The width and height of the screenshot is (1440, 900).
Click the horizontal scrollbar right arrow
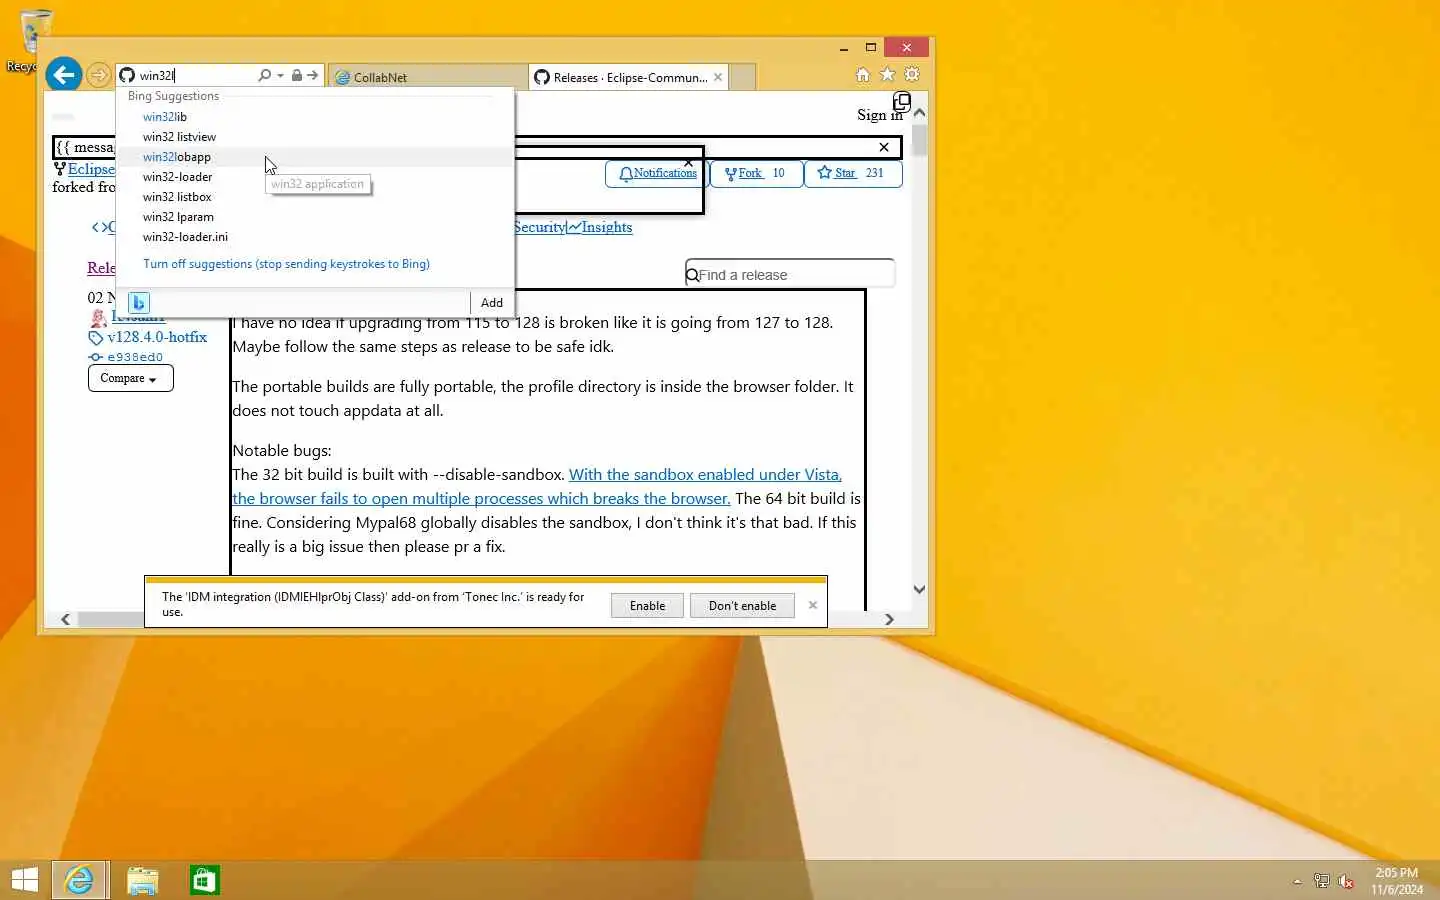pos(889,619)
